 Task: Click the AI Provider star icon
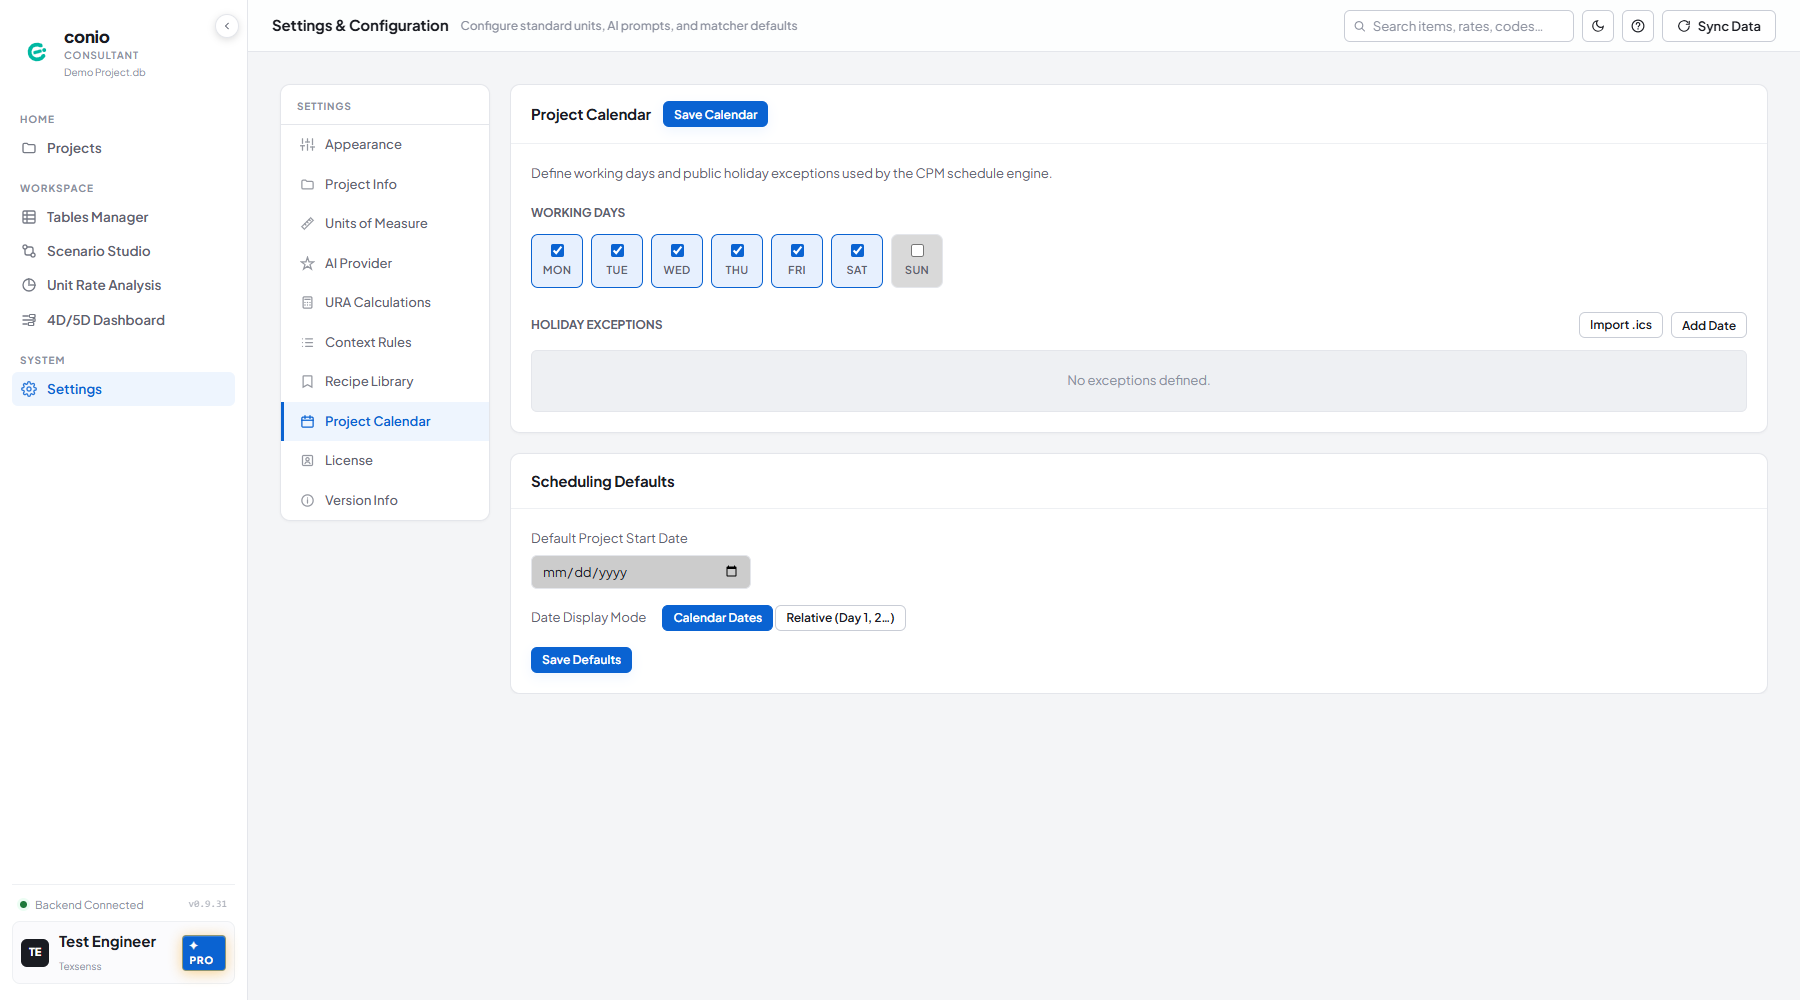307,263
